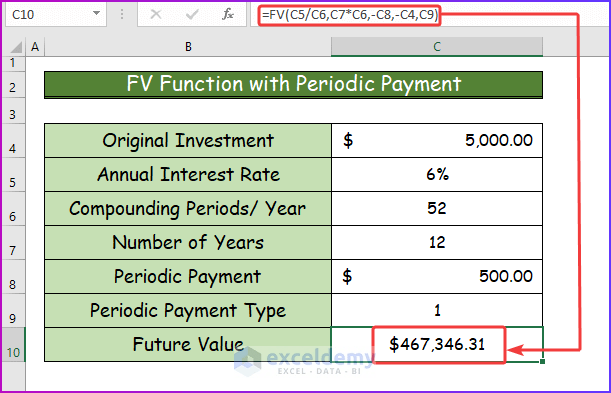The height and width of the screenshot is (393, 611).
Task: Select row 6 header
Action: point(13,209)
